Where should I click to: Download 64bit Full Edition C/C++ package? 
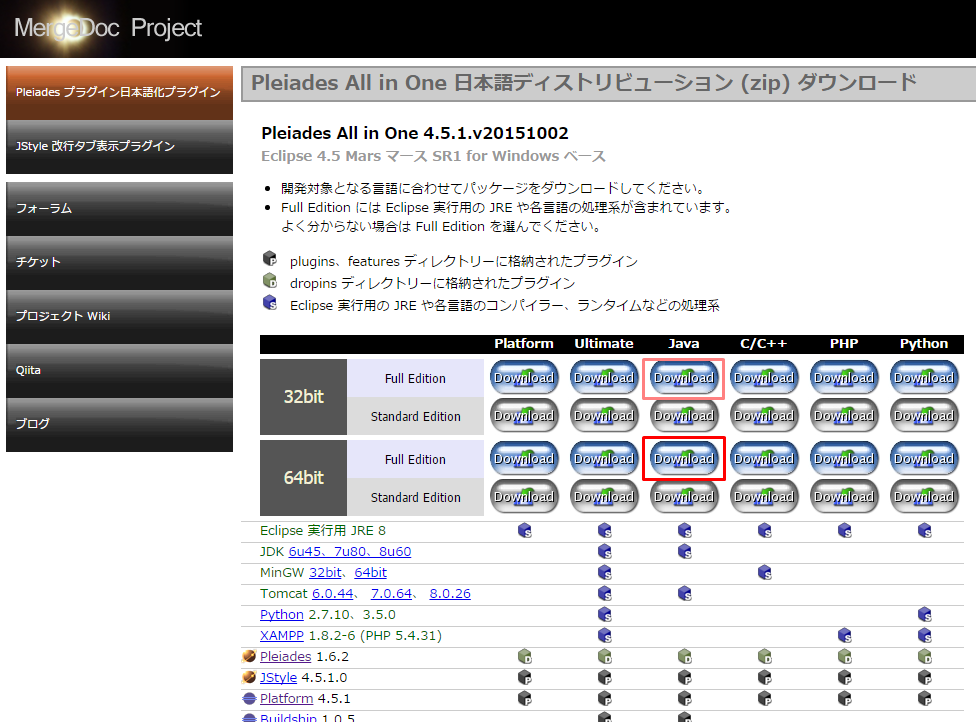(763, 459)
